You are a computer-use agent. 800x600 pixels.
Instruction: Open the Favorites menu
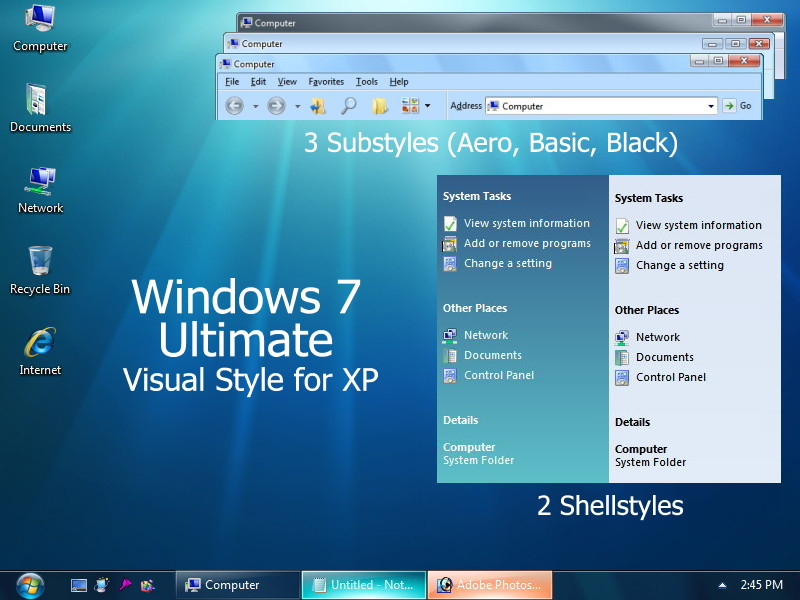point(326,82)
